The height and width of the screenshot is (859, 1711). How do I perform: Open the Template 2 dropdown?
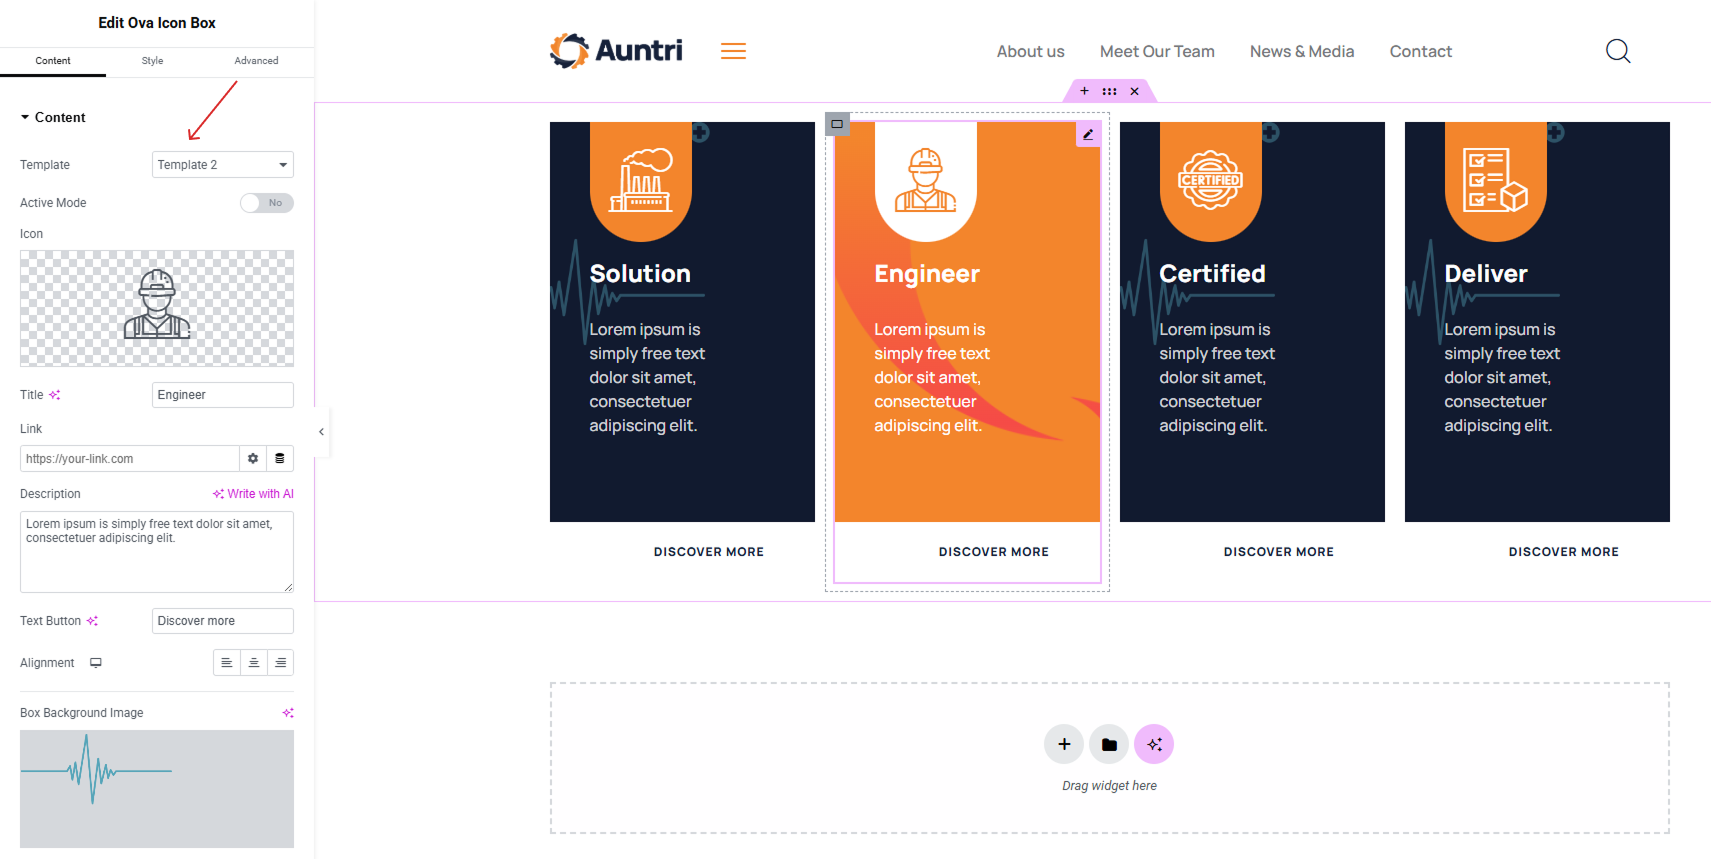222,165
